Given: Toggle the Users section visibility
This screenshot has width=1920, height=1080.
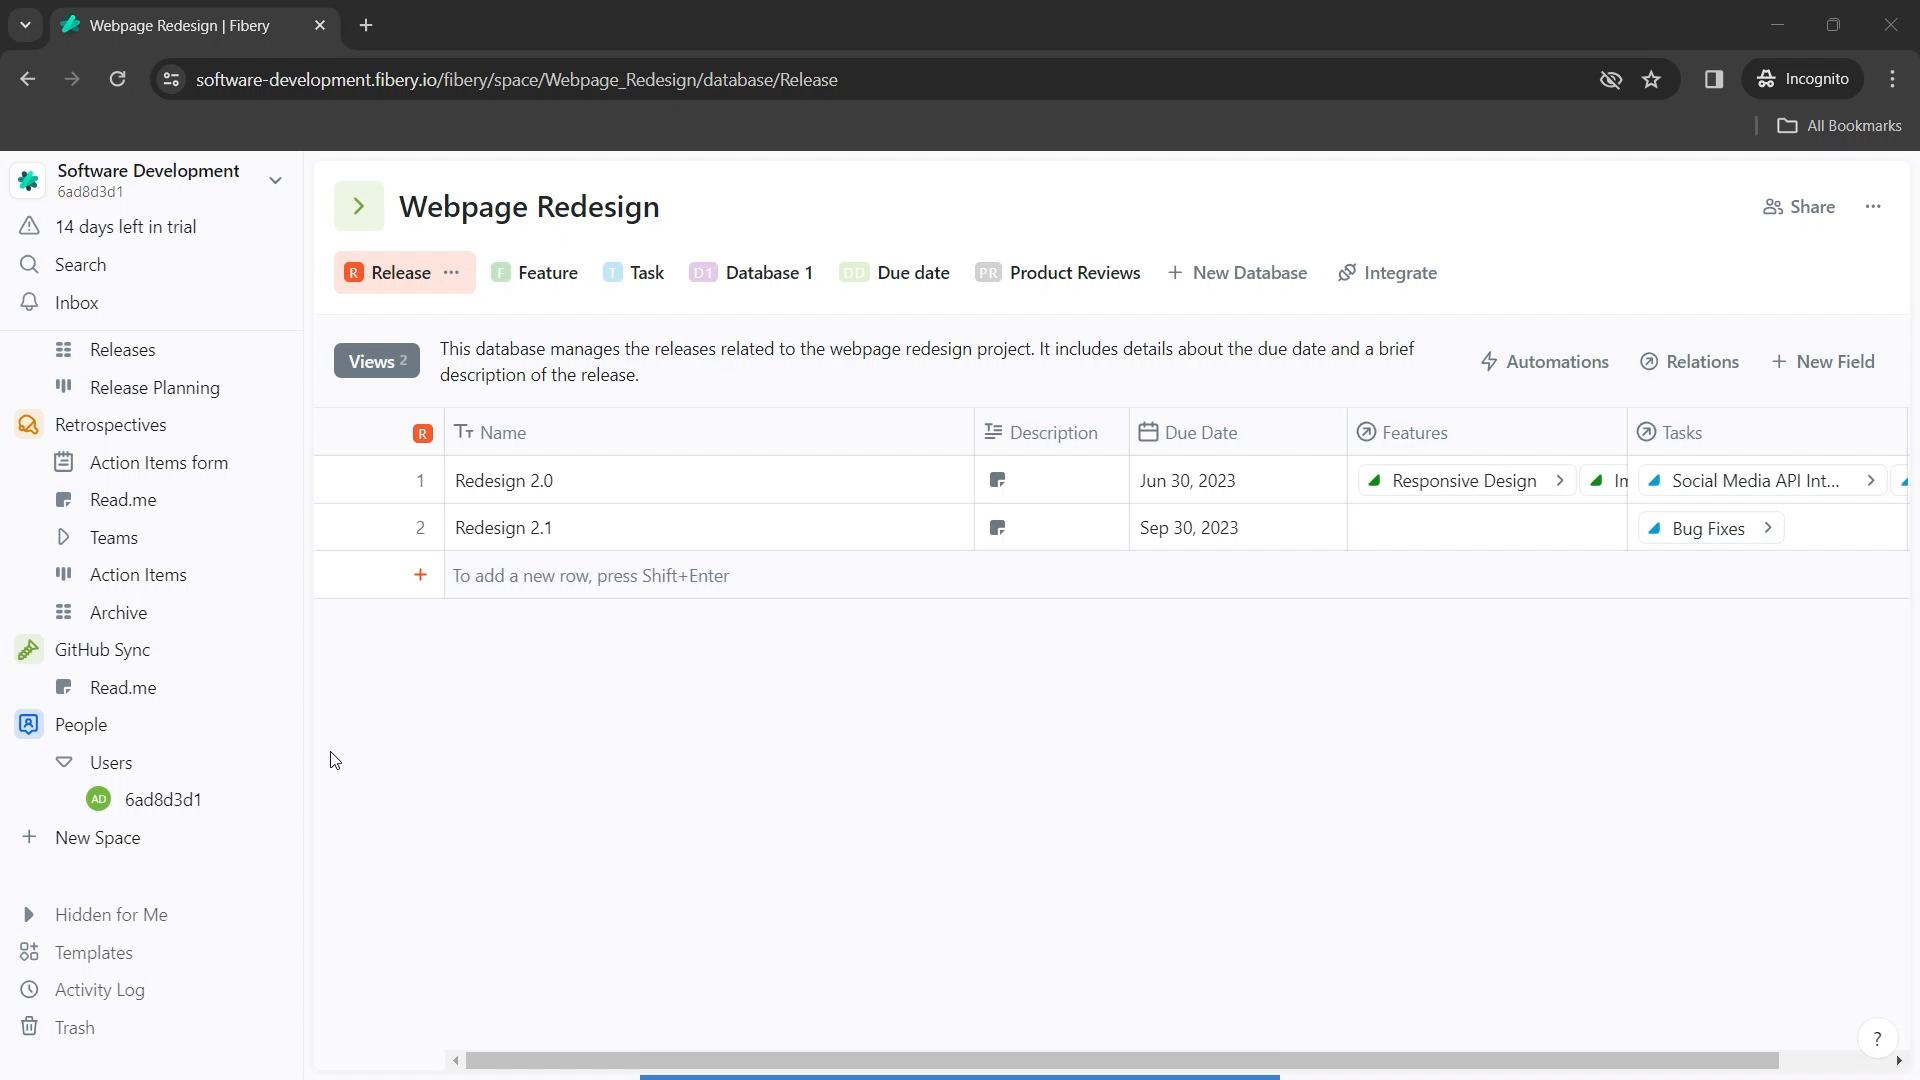Looking at the screenshot, I should (62, 762).
